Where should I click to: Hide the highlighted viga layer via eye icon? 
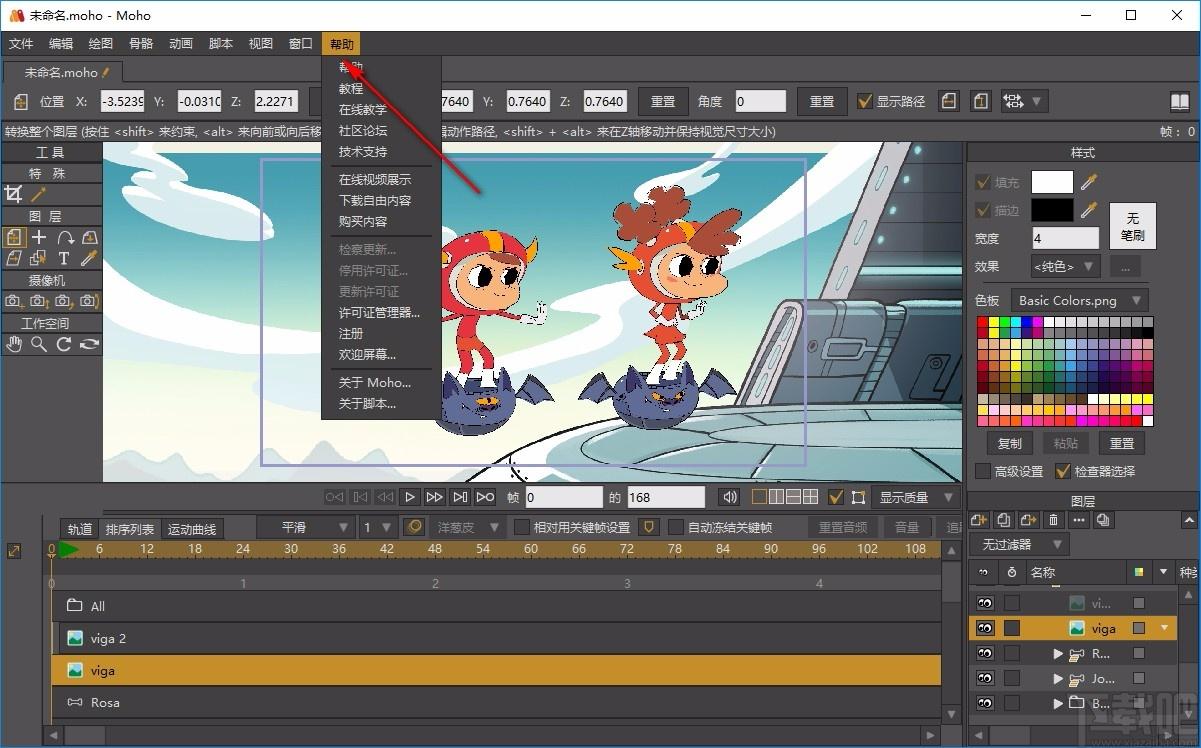[985, 628]
